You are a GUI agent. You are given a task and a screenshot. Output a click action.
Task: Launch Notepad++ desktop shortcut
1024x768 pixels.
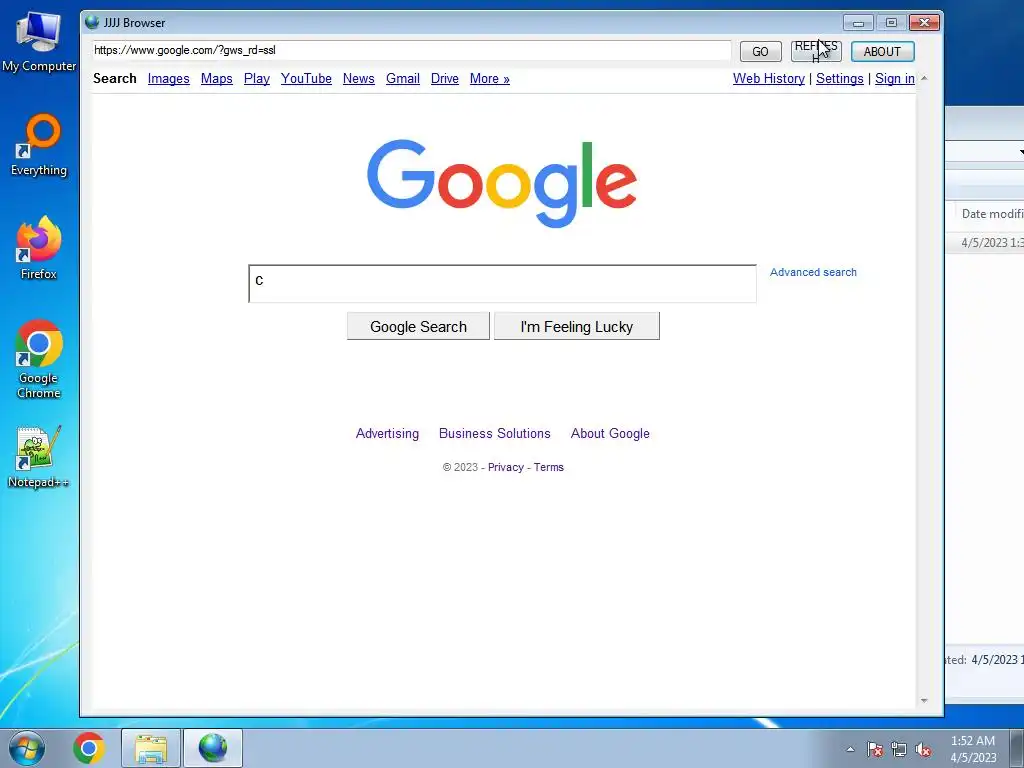click(x=39, y=457)
